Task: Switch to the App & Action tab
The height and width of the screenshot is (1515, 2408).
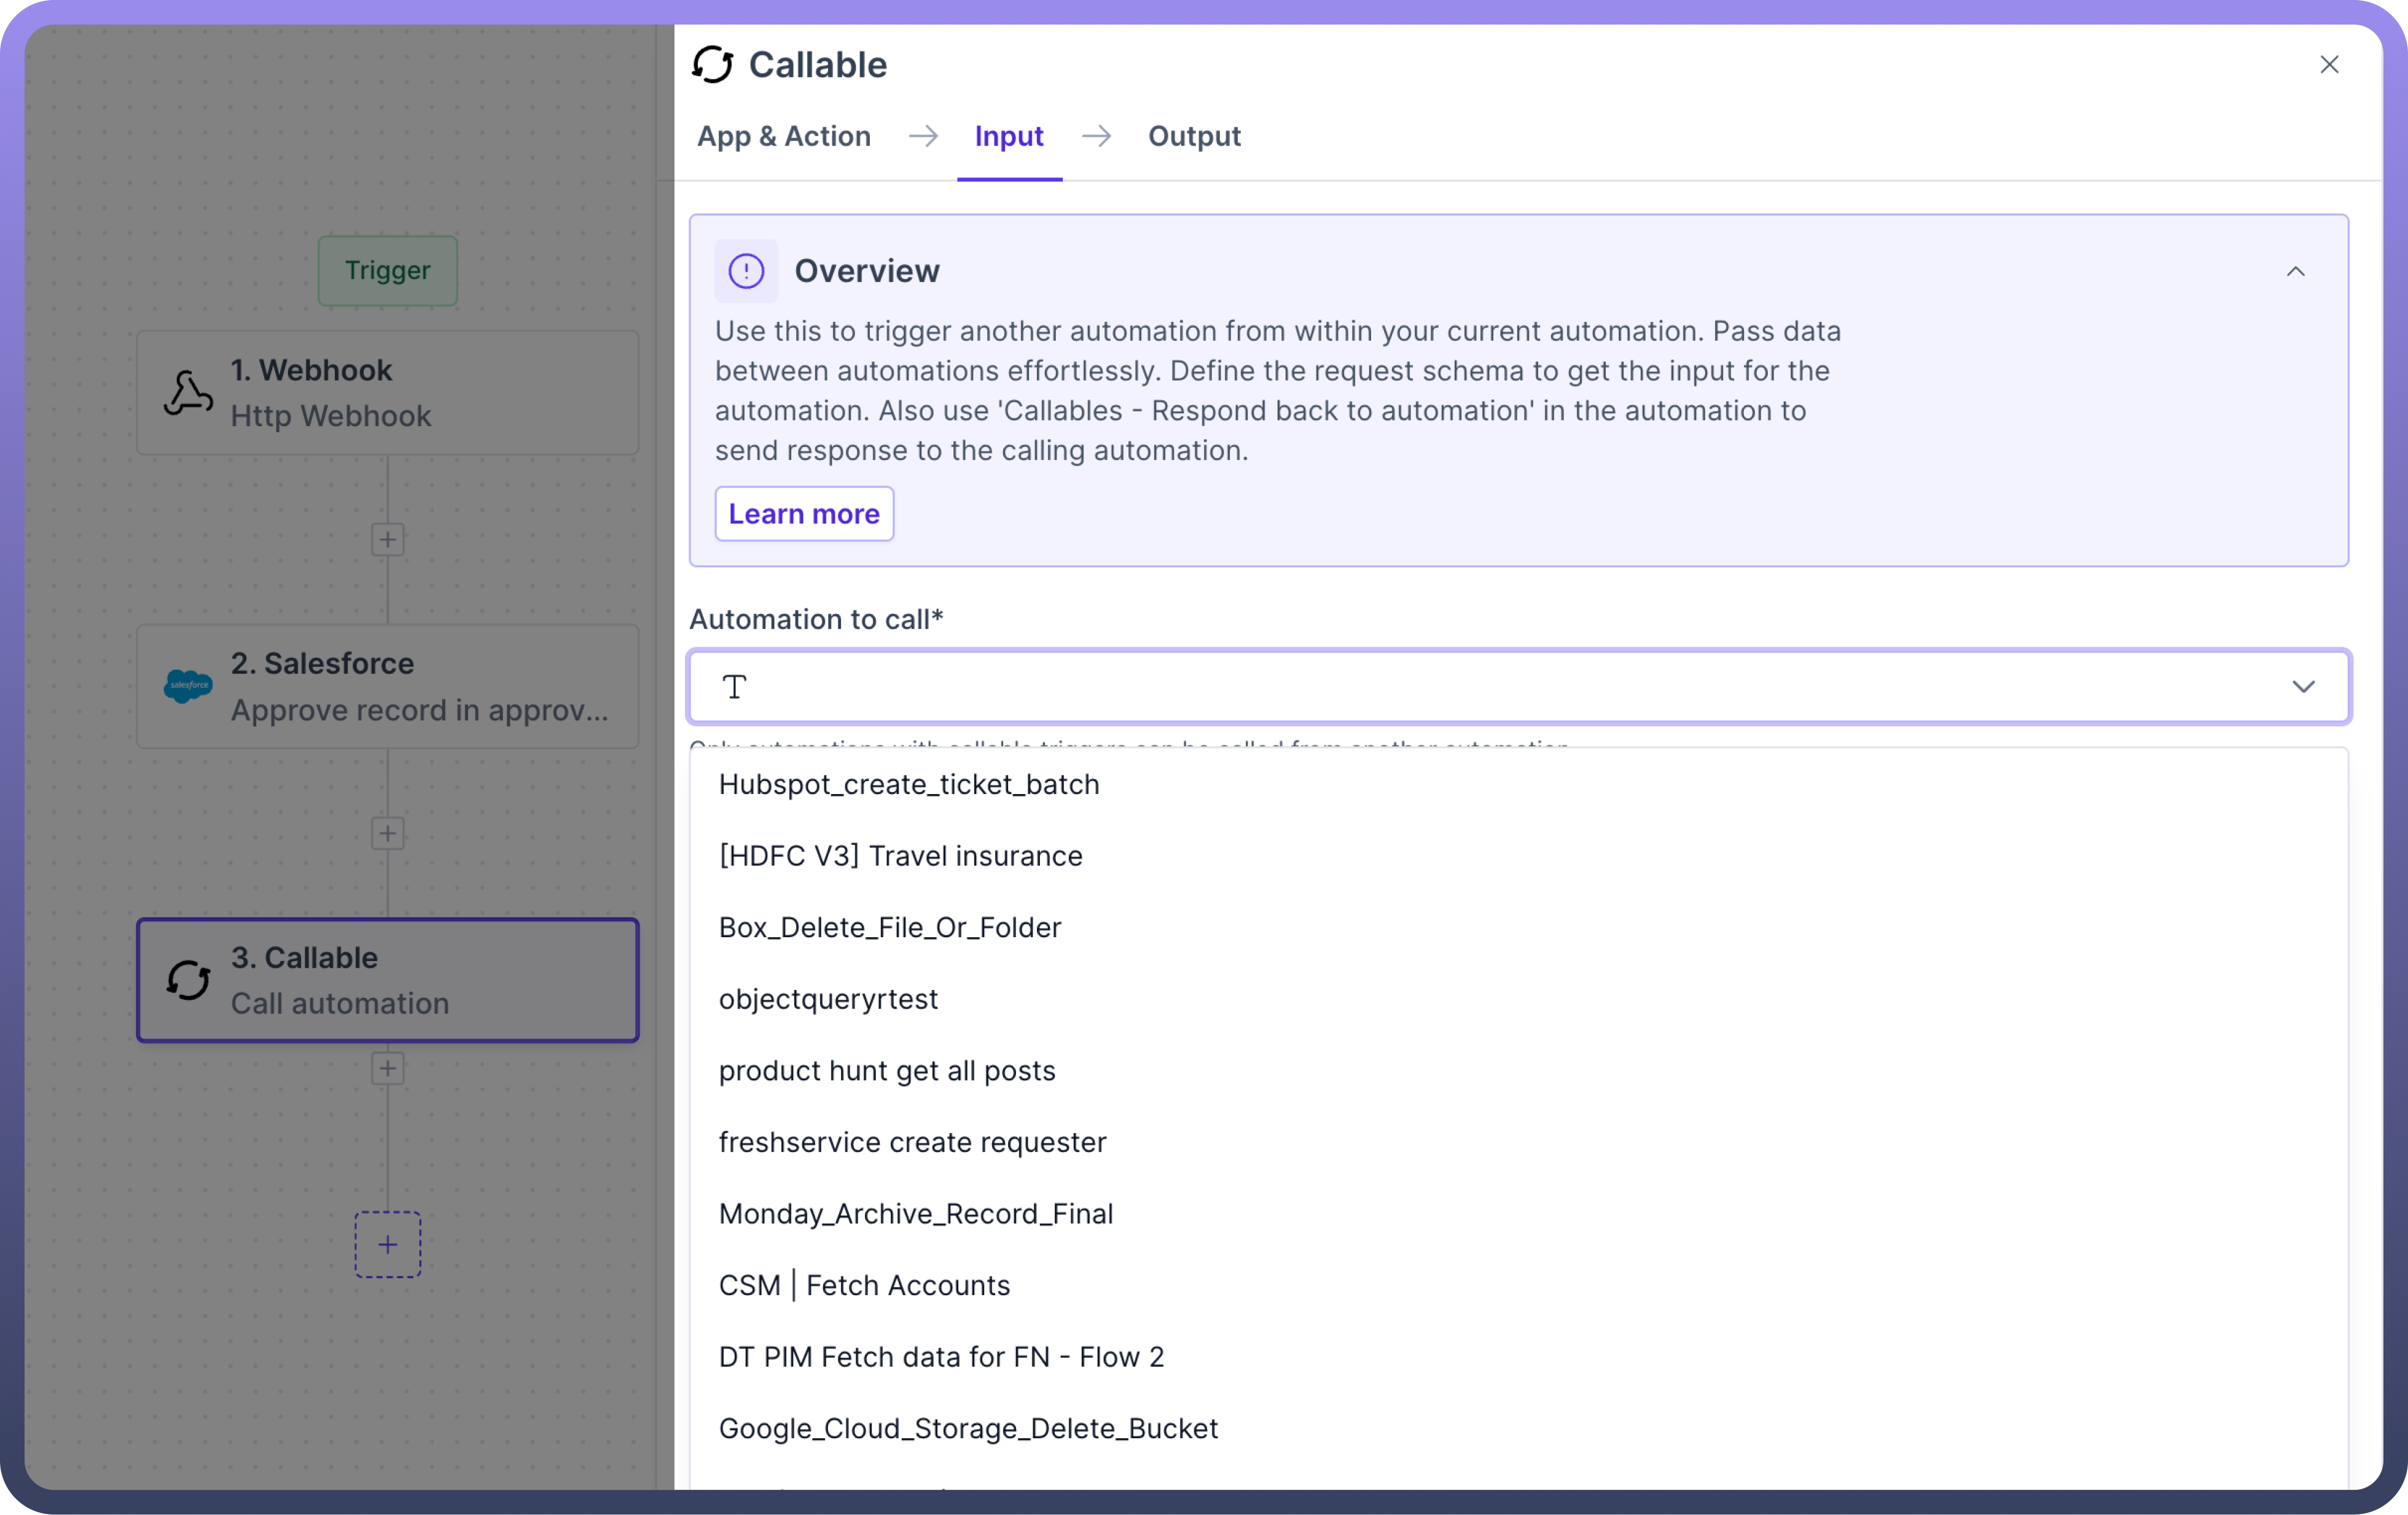Action: [x=783, y=136]
